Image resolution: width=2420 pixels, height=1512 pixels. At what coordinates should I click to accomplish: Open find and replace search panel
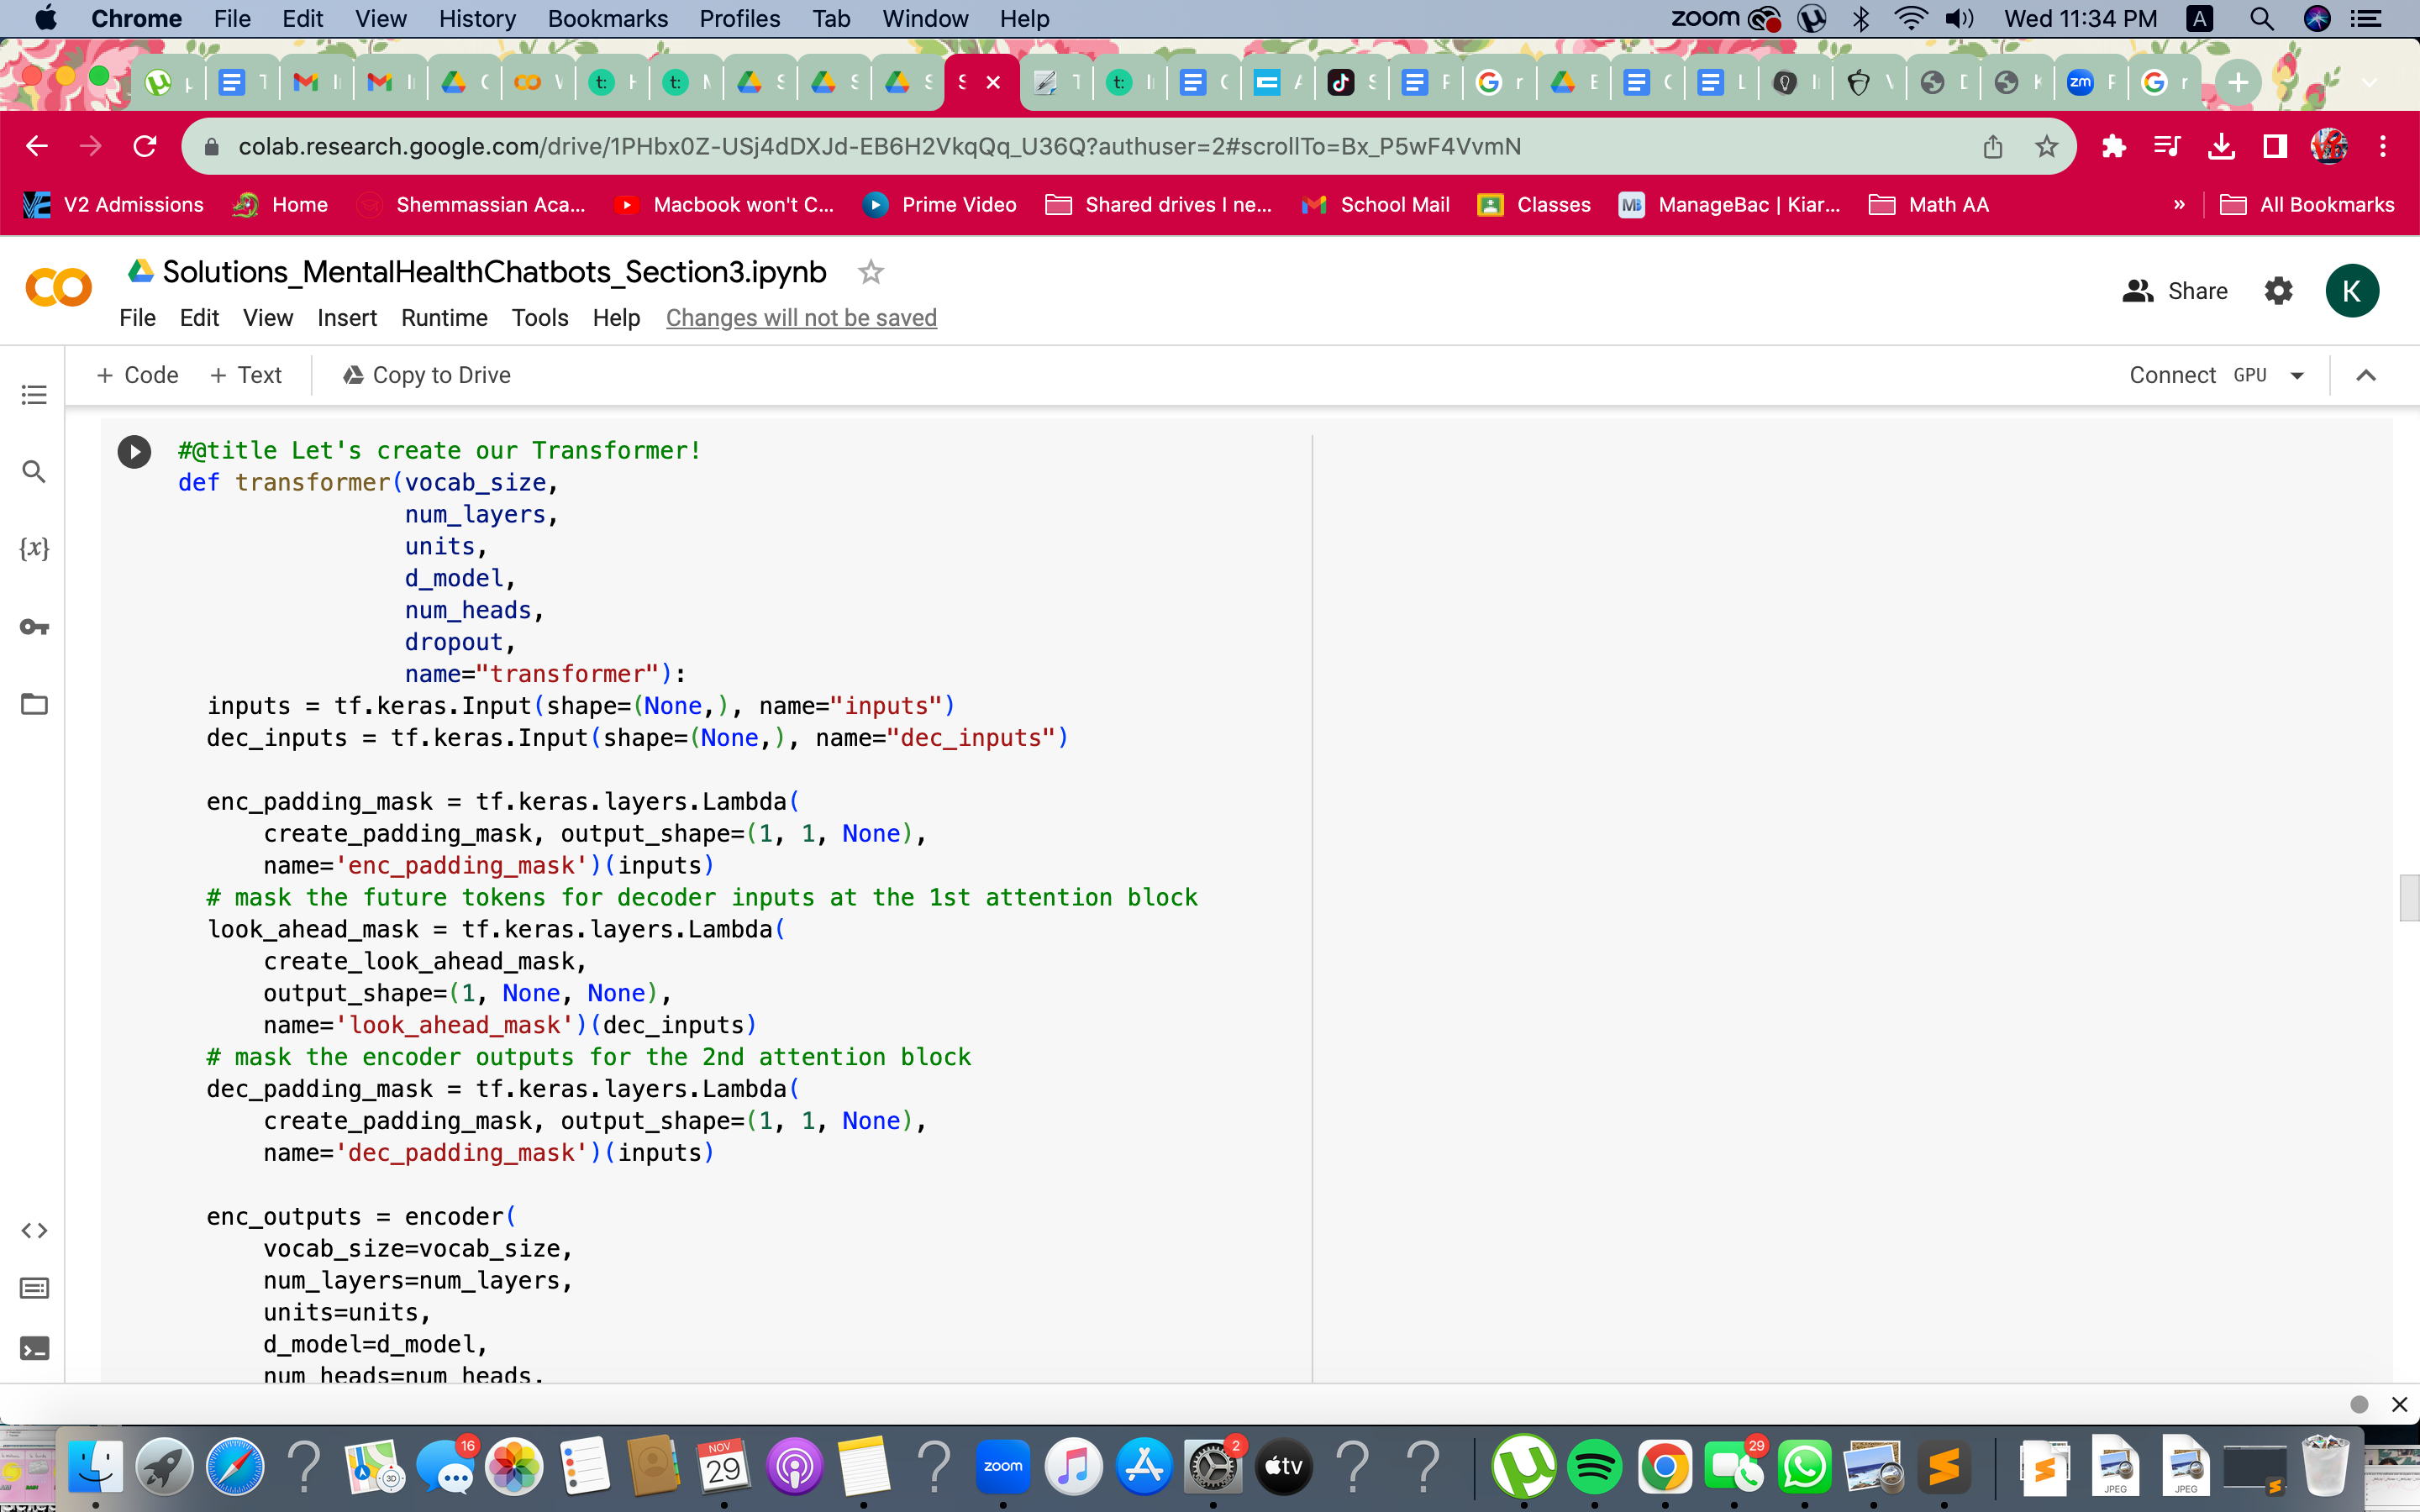coord(34,471)
